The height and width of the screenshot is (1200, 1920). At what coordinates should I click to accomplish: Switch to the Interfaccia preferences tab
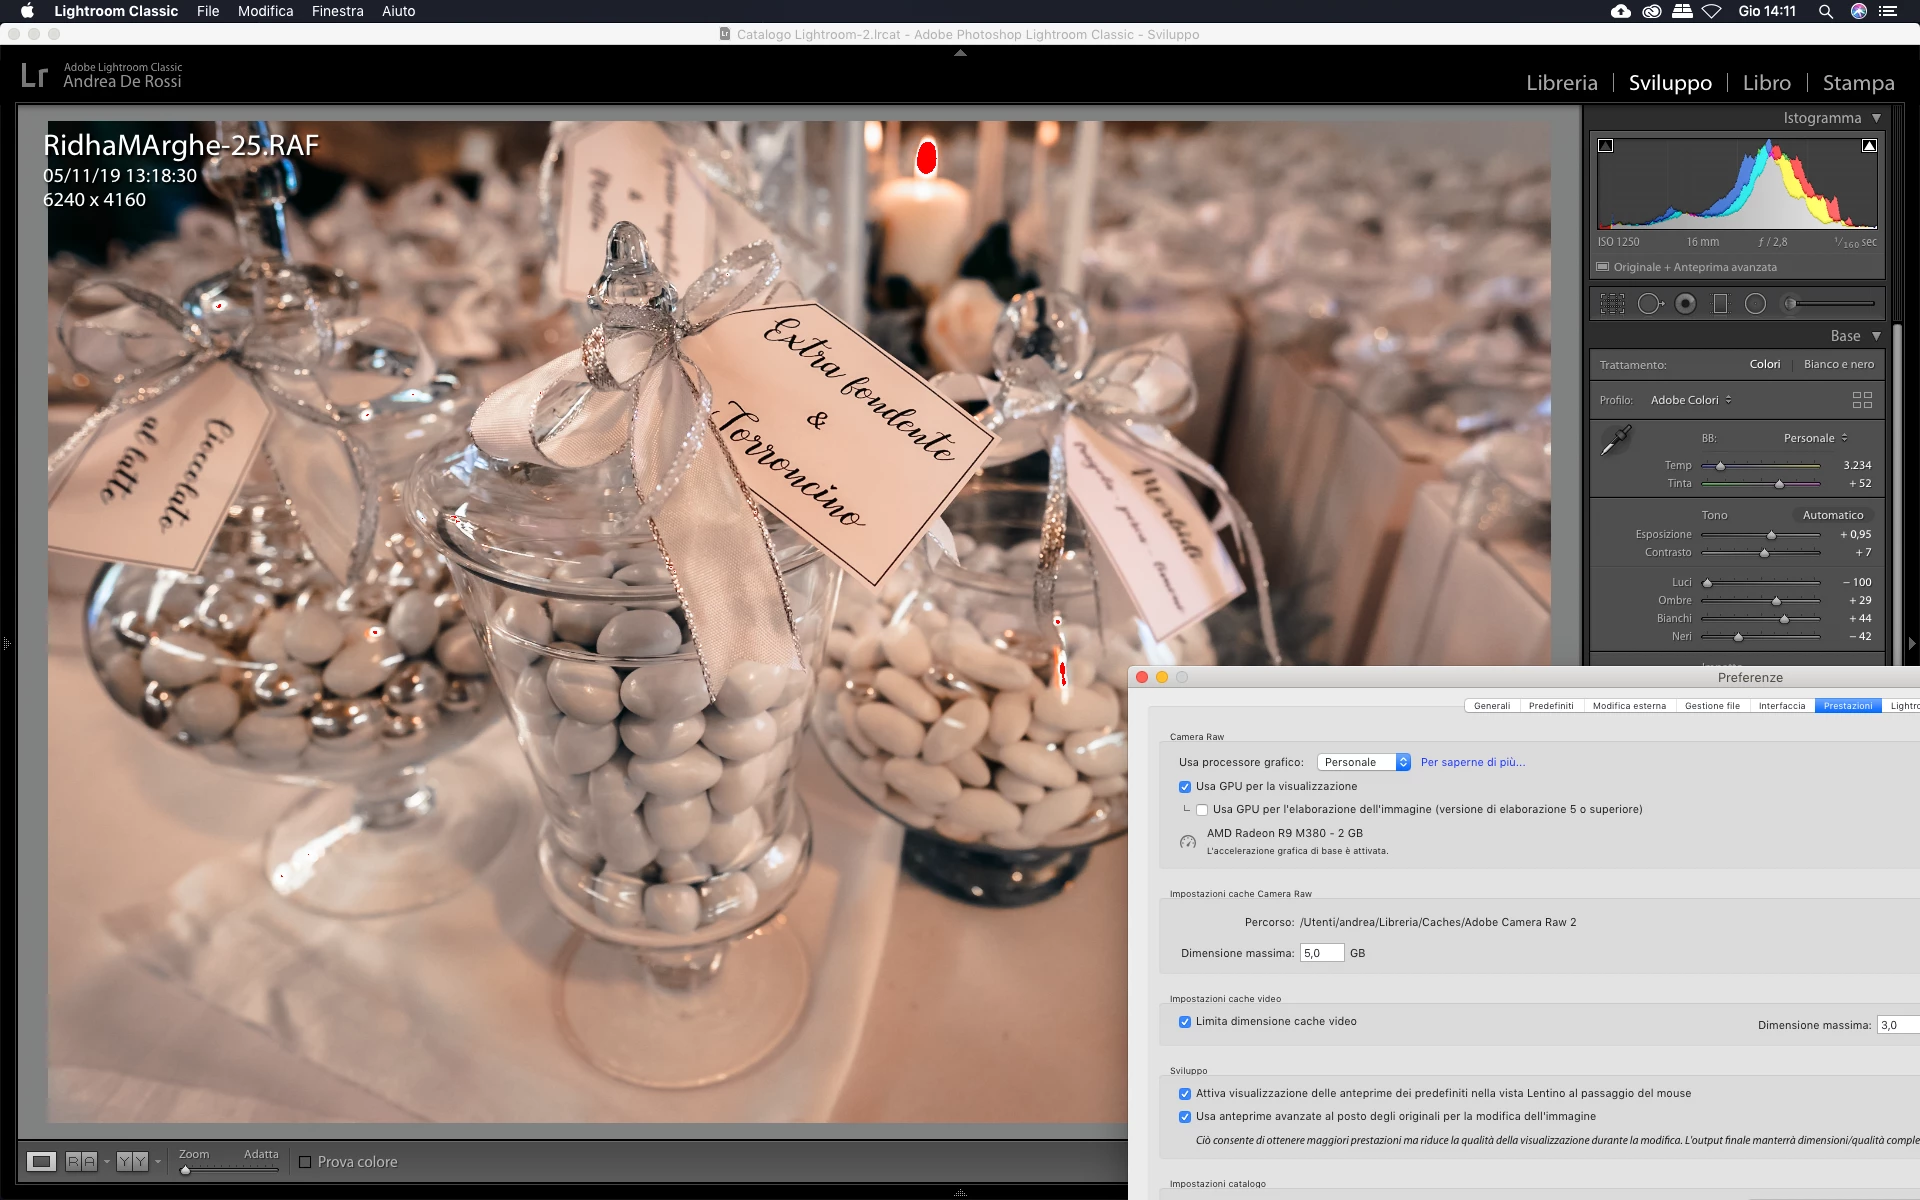tap(1781, 706)
